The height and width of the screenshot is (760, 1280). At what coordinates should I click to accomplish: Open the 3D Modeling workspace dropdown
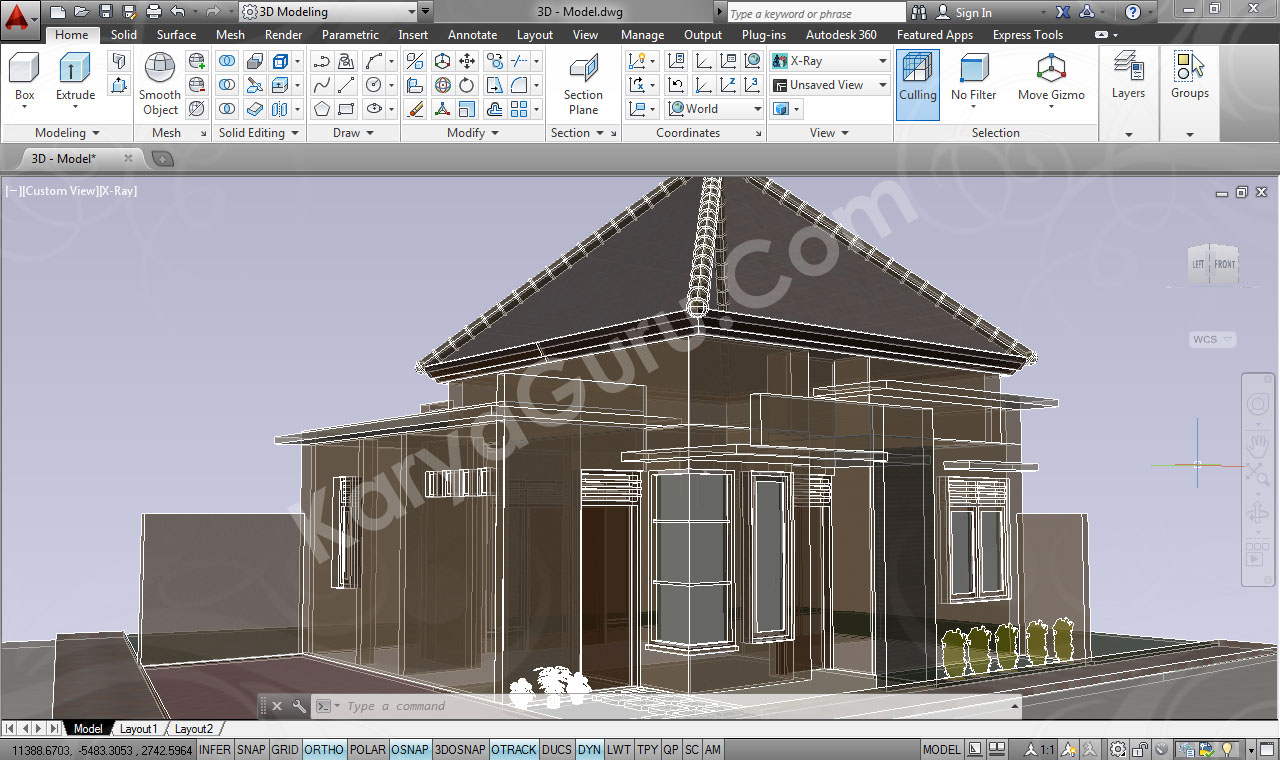click(328, 12)
